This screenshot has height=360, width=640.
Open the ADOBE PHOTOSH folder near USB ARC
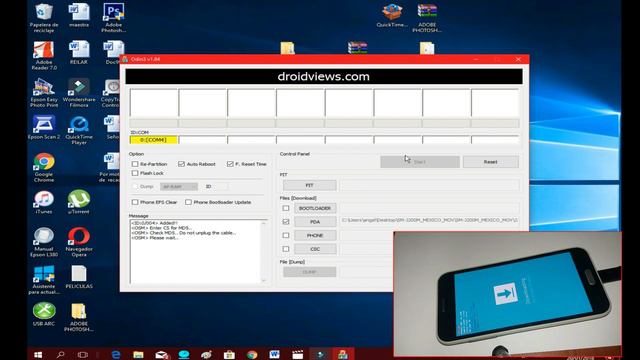pos(79,317)
